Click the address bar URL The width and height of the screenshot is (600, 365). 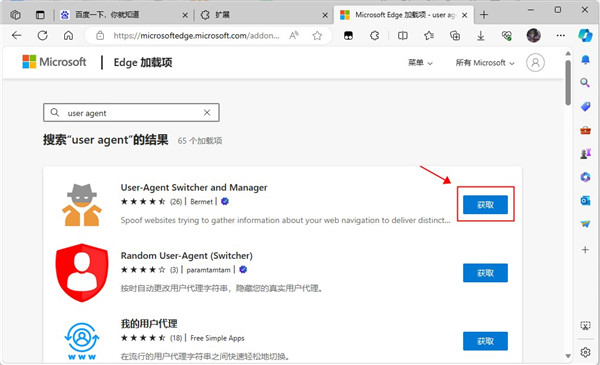pos(196,36)
